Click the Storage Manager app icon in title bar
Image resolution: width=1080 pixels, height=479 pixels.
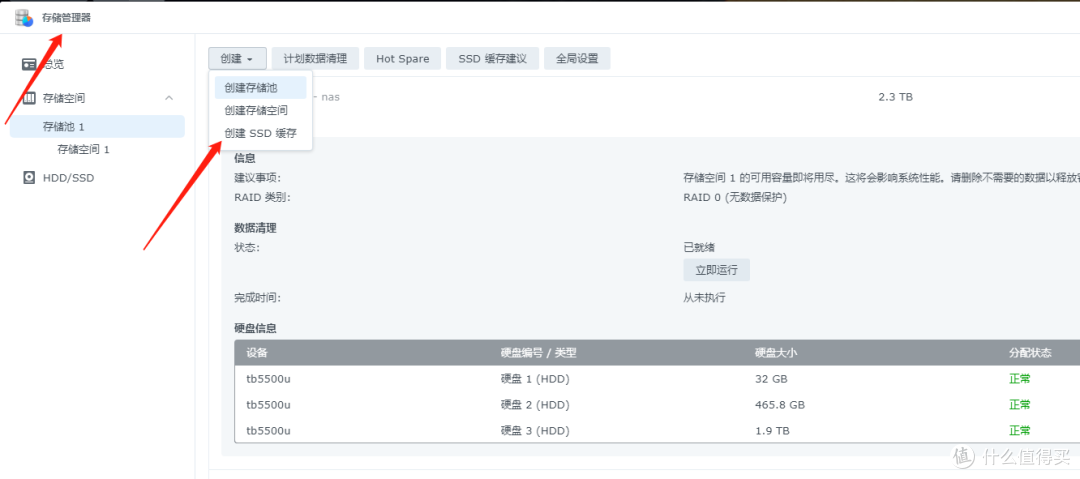(x=24, y=18)
